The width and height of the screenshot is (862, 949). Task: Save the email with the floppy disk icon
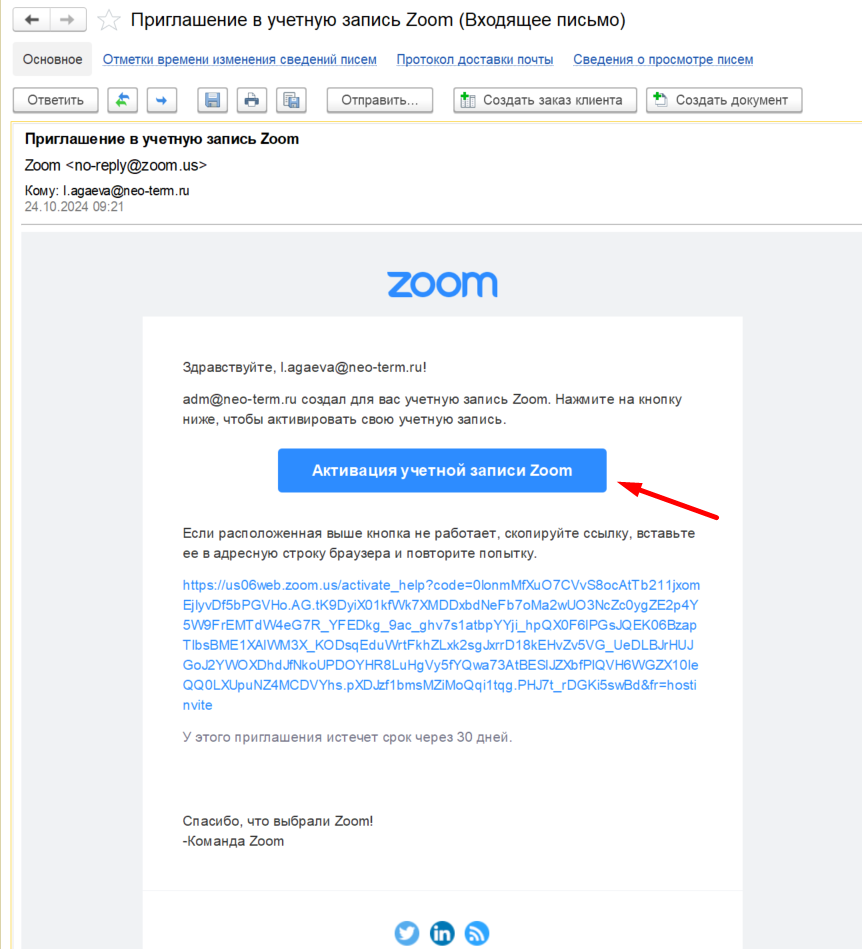(x=212, y=100)
